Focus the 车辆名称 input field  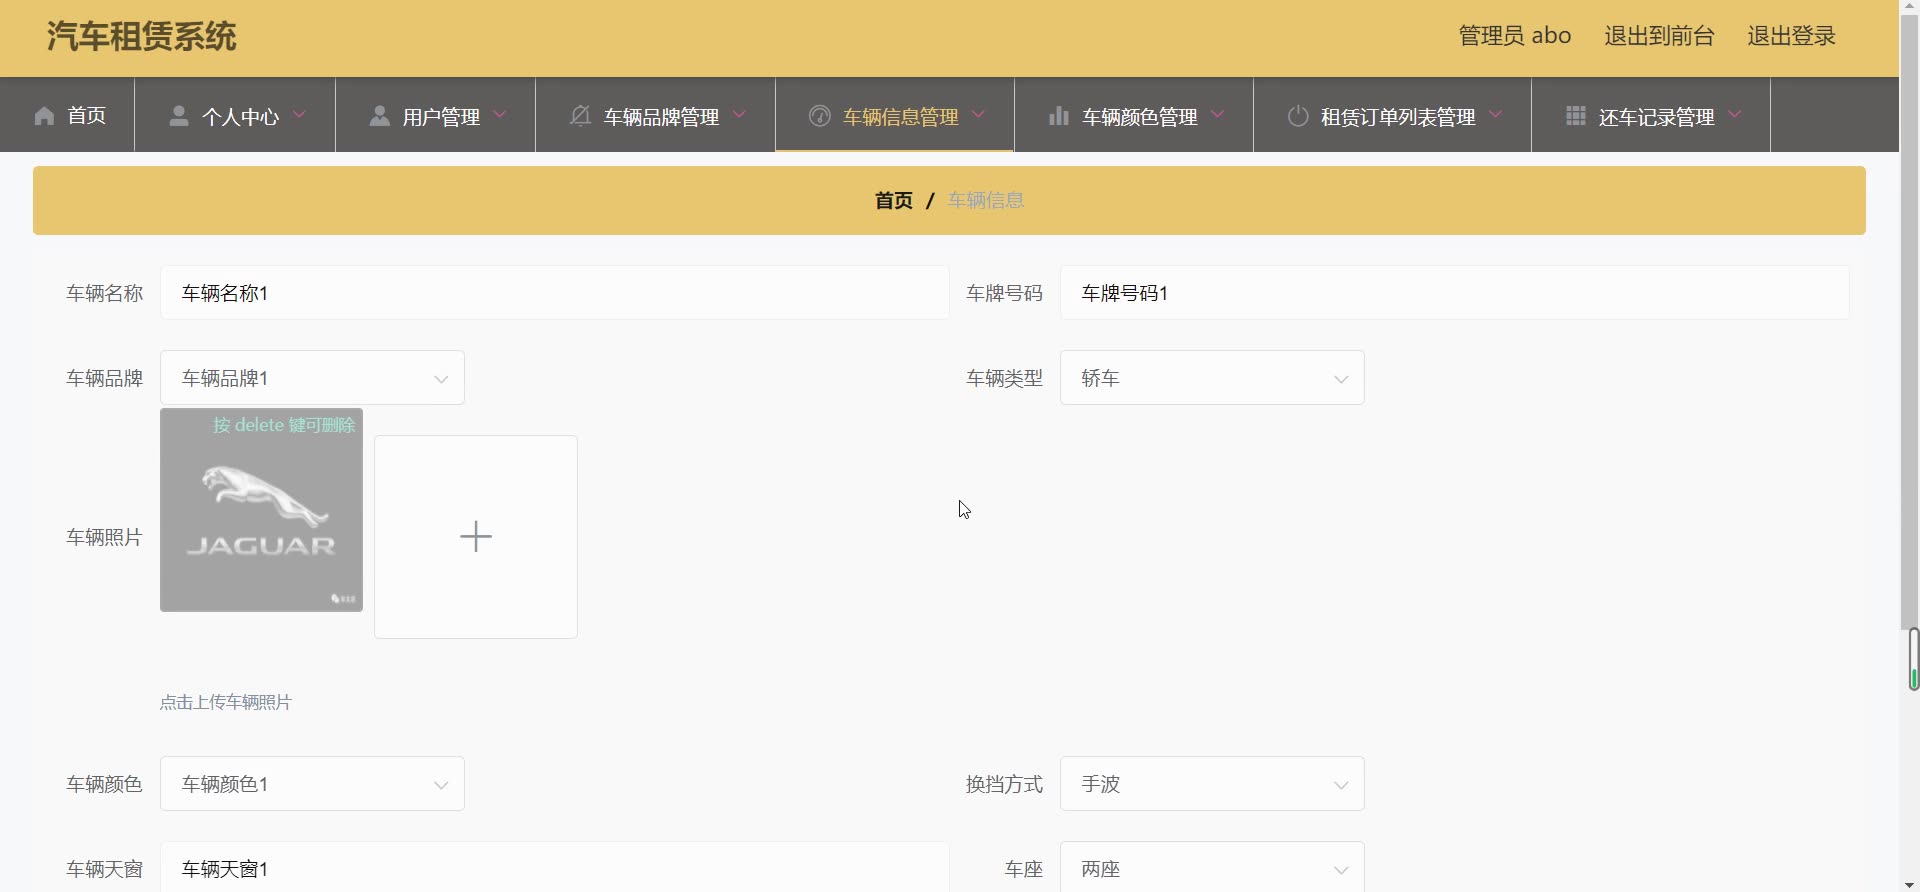tap(555, 293)
